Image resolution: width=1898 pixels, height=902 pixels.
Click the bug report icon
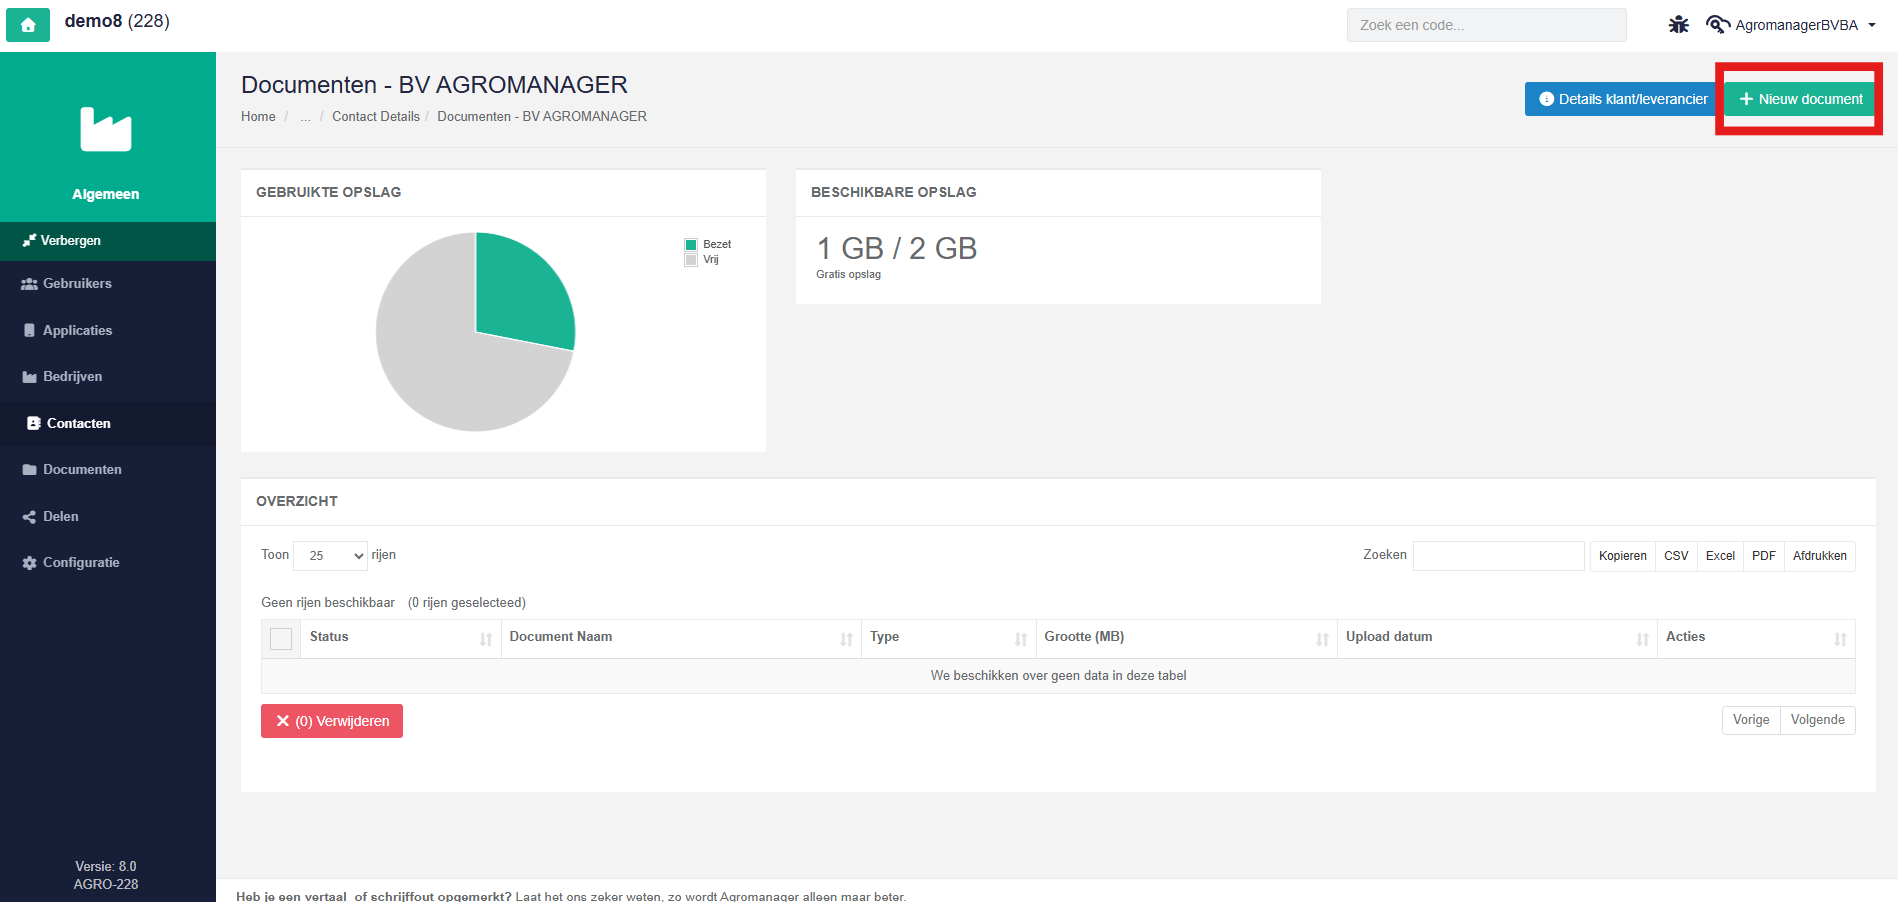coord(1678,25)
